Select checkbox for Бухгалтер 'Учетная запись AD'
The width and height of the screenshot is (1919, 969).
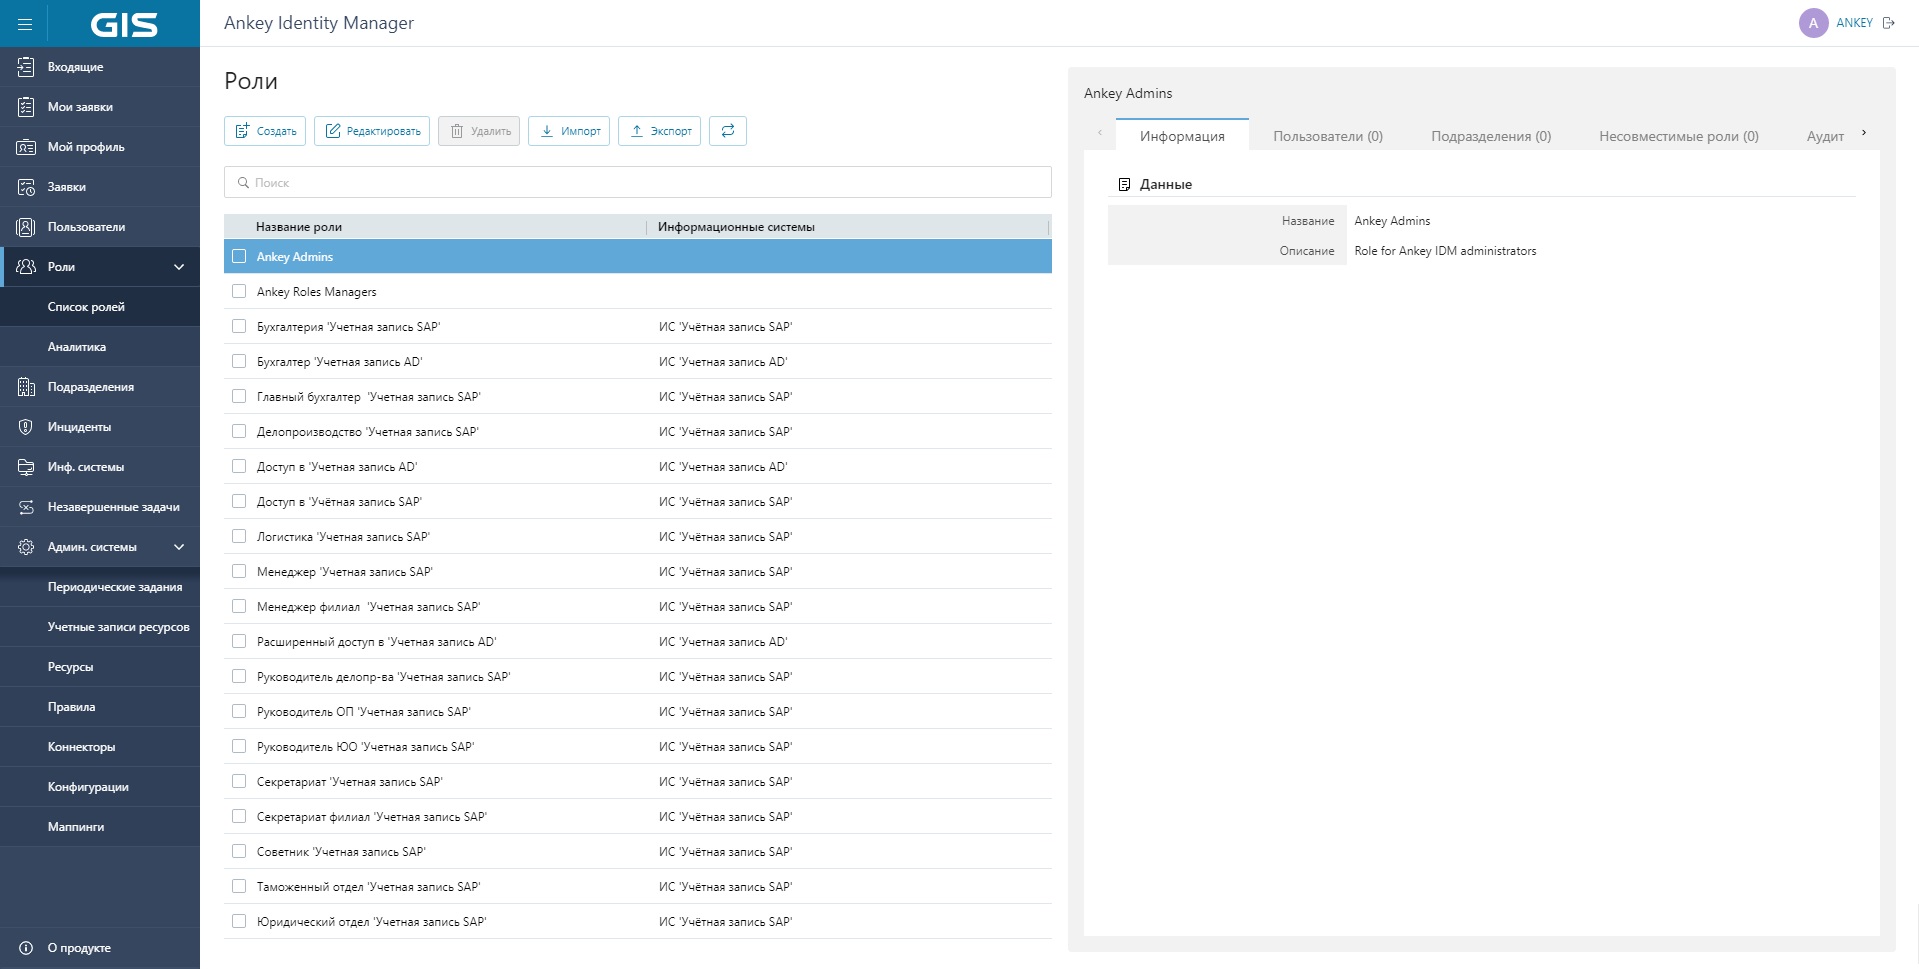[x=239, y=361]
